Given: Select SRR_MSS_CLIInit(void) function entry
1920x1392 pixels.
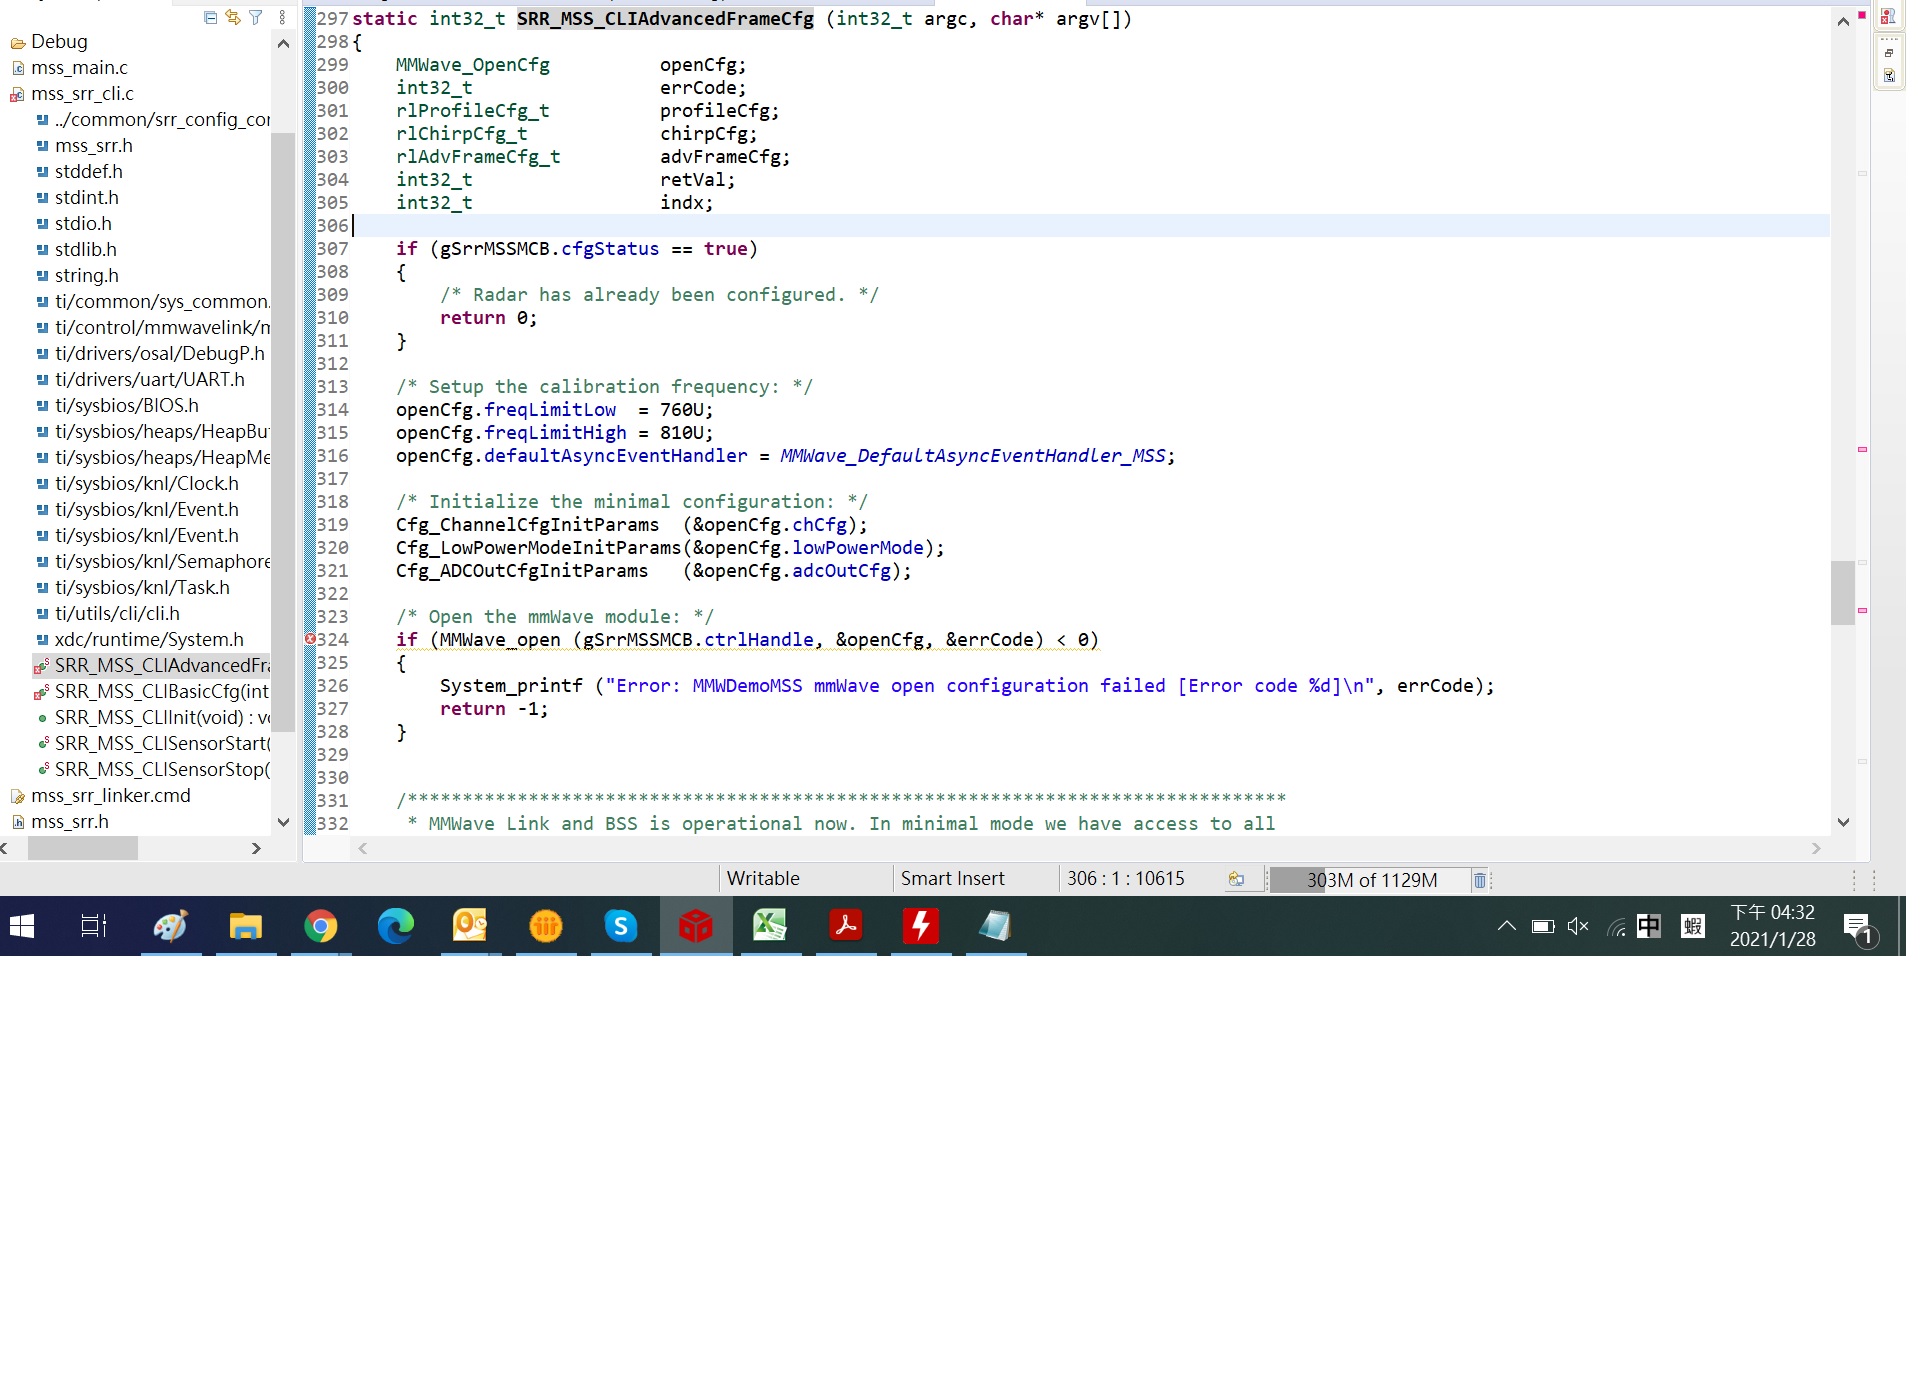Looking at the screenshot, I should click(152, 718).
